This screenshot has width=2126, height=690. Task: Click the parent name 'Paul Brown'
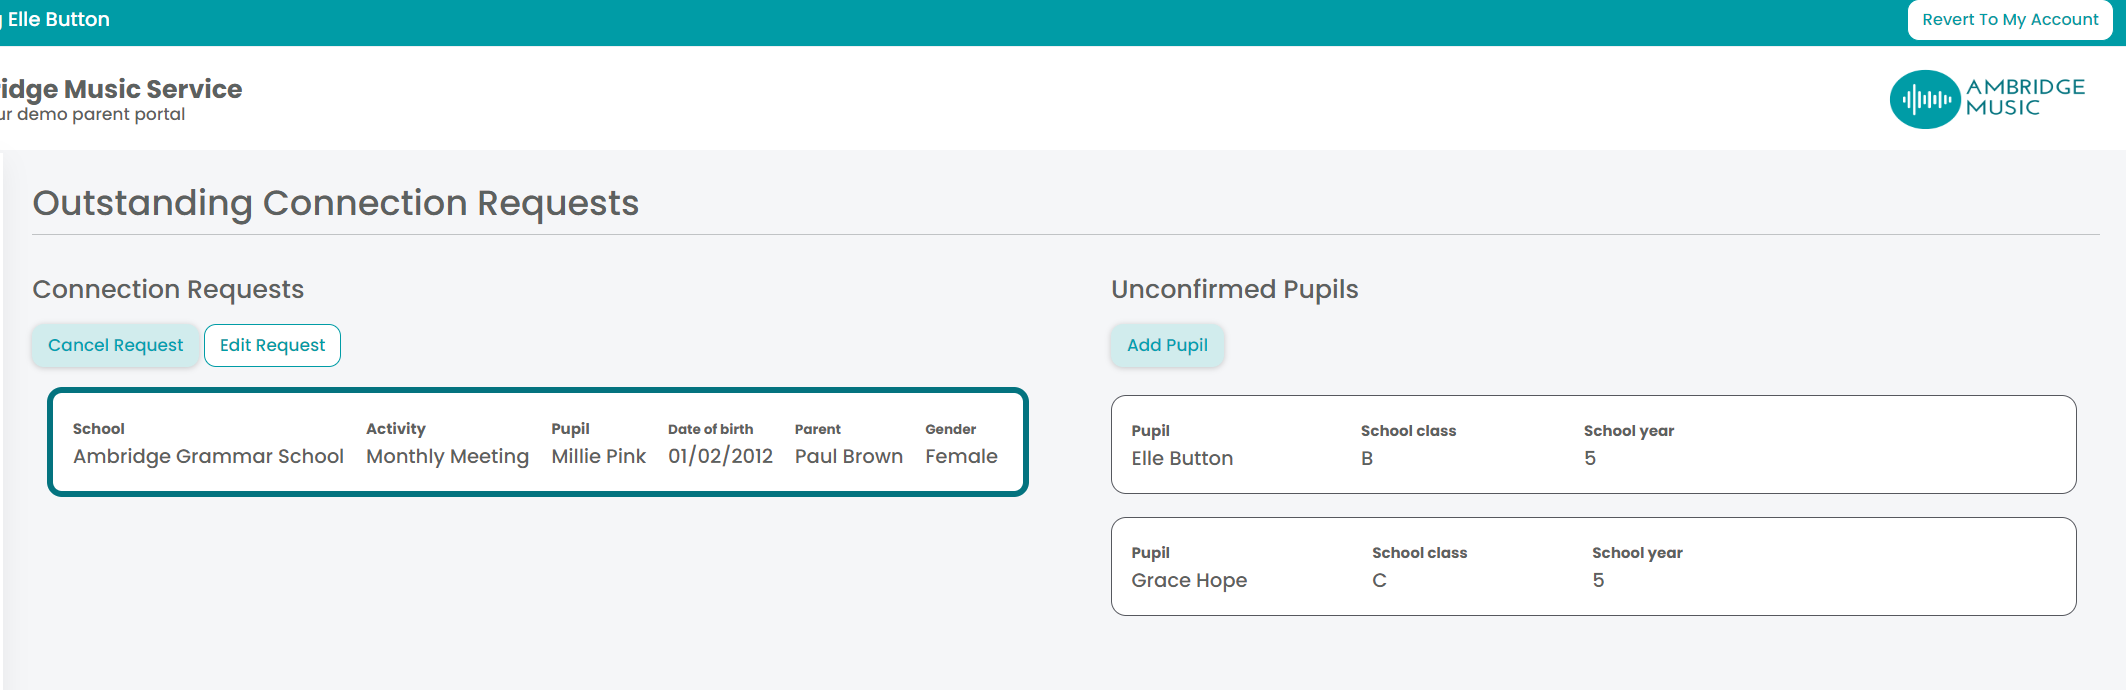click(x=848, y=456)
